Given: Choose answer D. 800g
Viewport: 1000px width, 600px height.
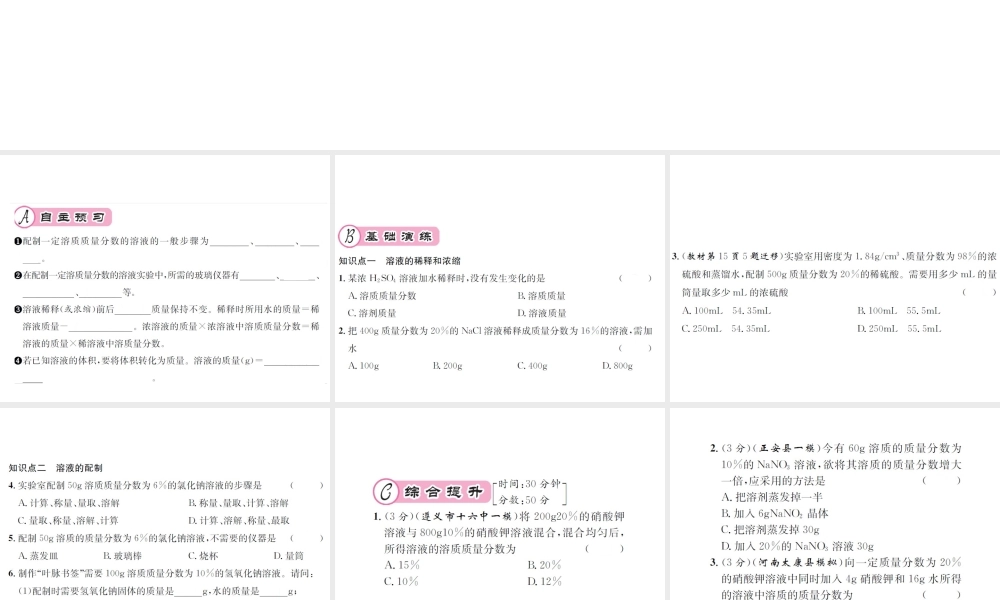Looking at the screenshot, I should pyautogui.click(x=617, y=365).
